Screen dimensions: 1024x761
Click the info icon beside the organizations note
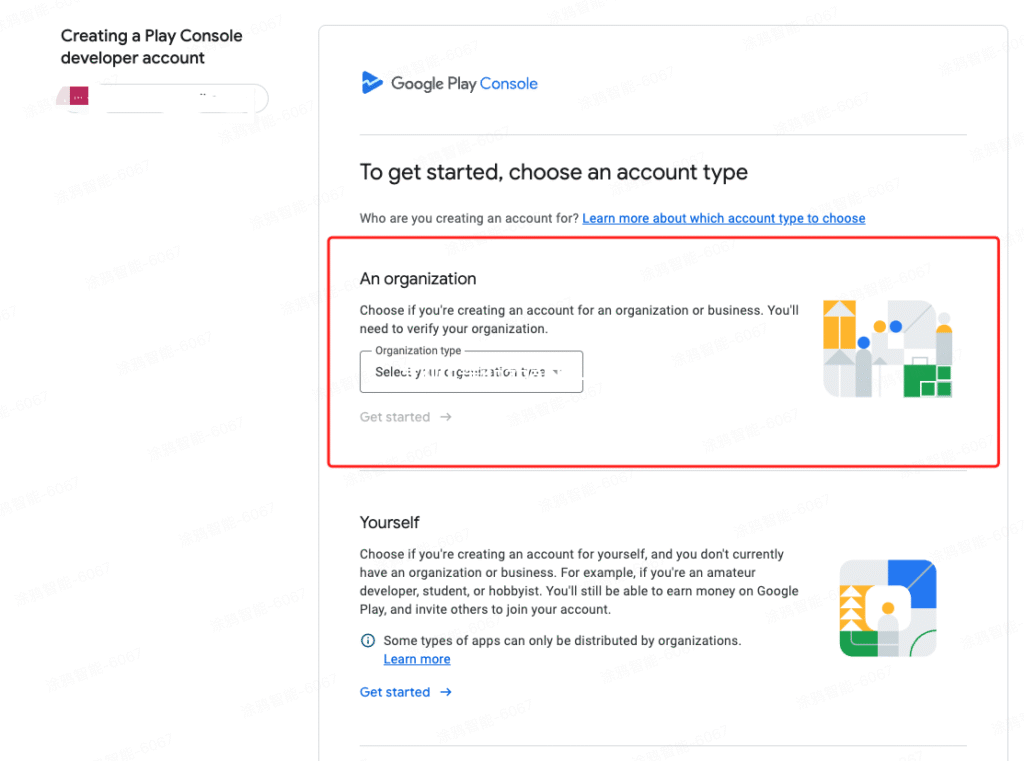(x=368, y=641)
